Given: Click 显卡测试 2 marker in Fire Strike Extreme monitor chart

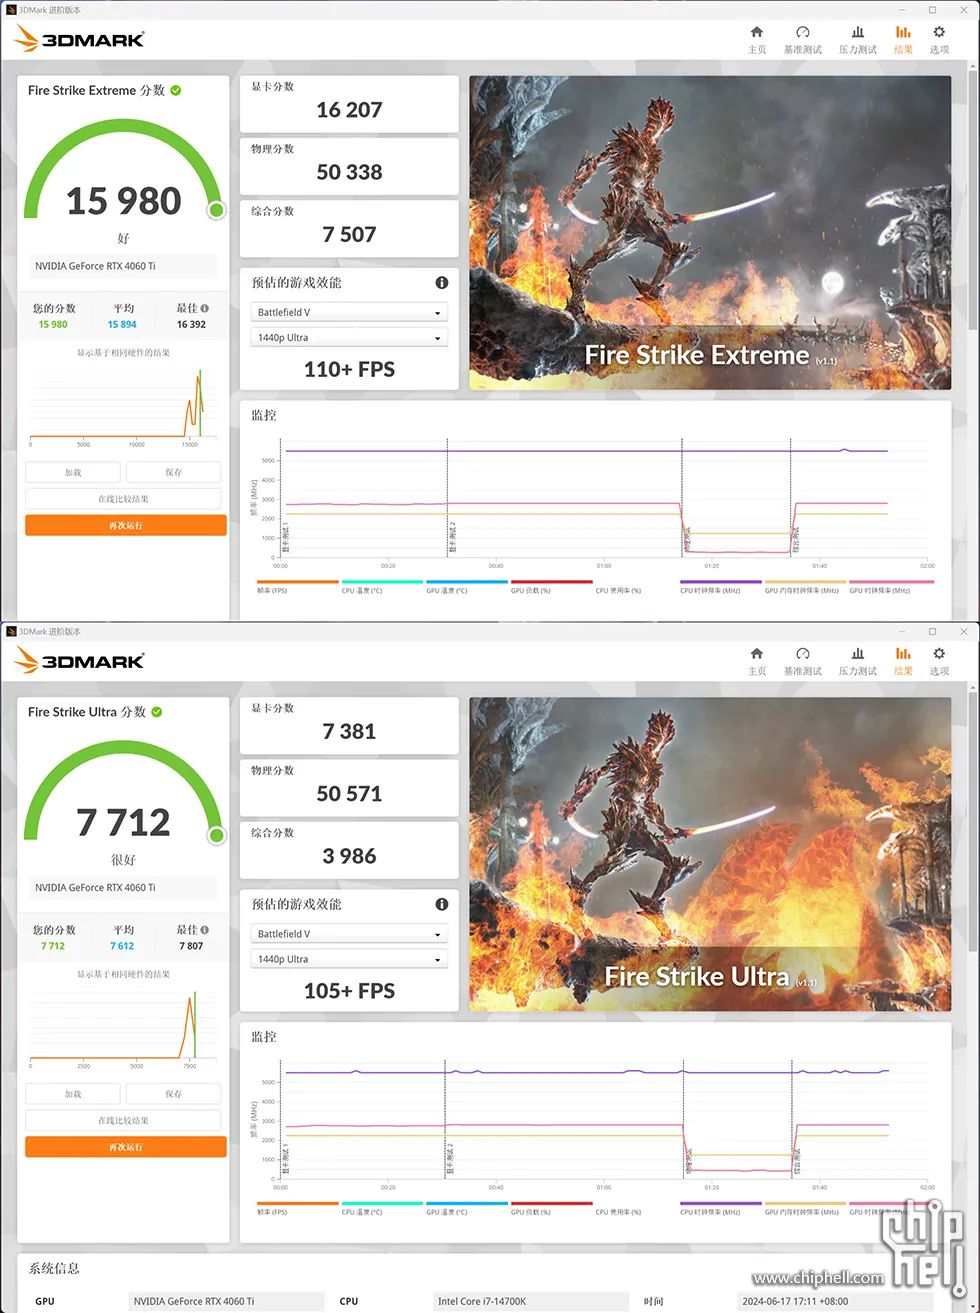Looking at the screenshot, I should (x=452, y=538).
